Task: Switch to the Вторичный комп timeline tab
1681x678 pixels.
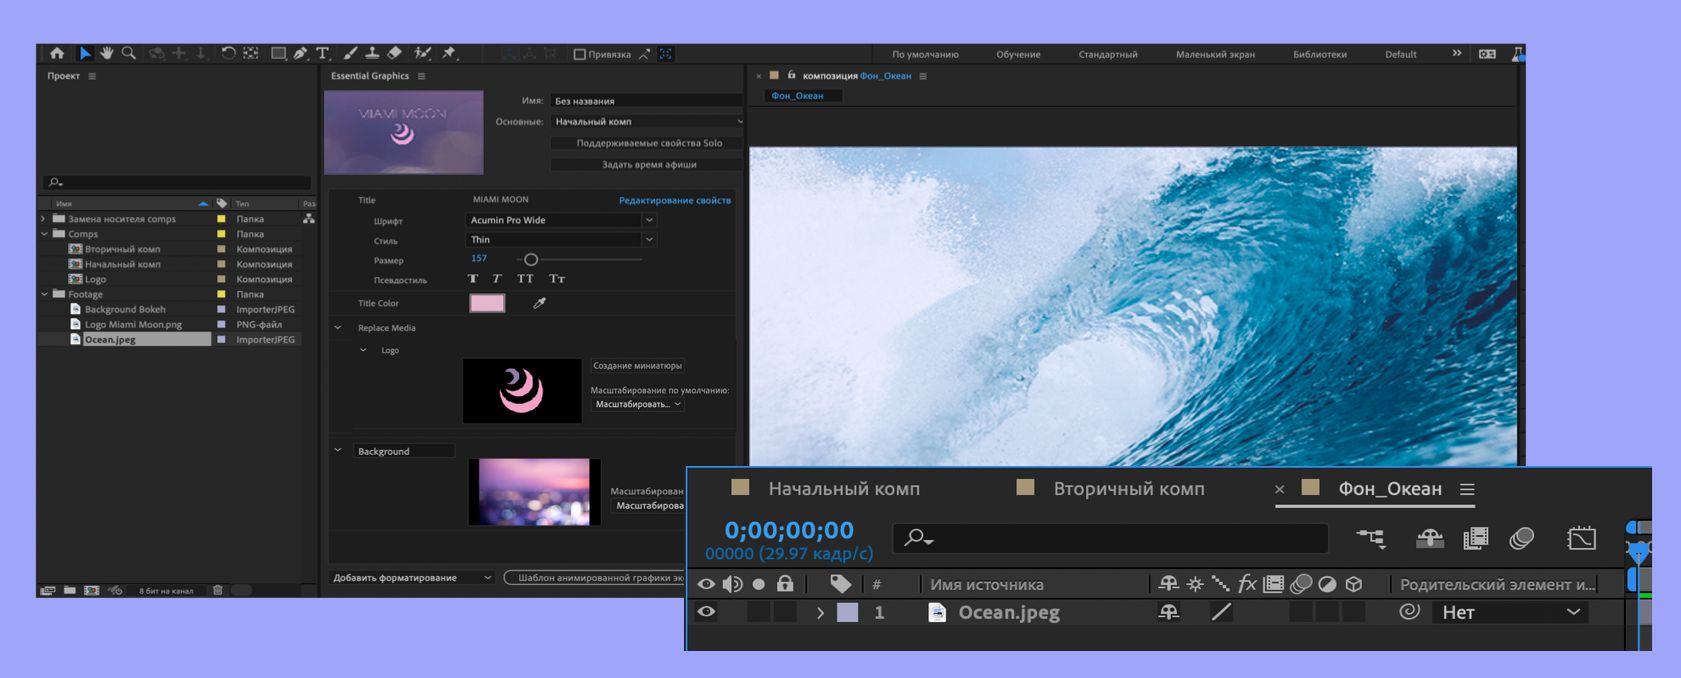Action: [x=1129, y=489]
